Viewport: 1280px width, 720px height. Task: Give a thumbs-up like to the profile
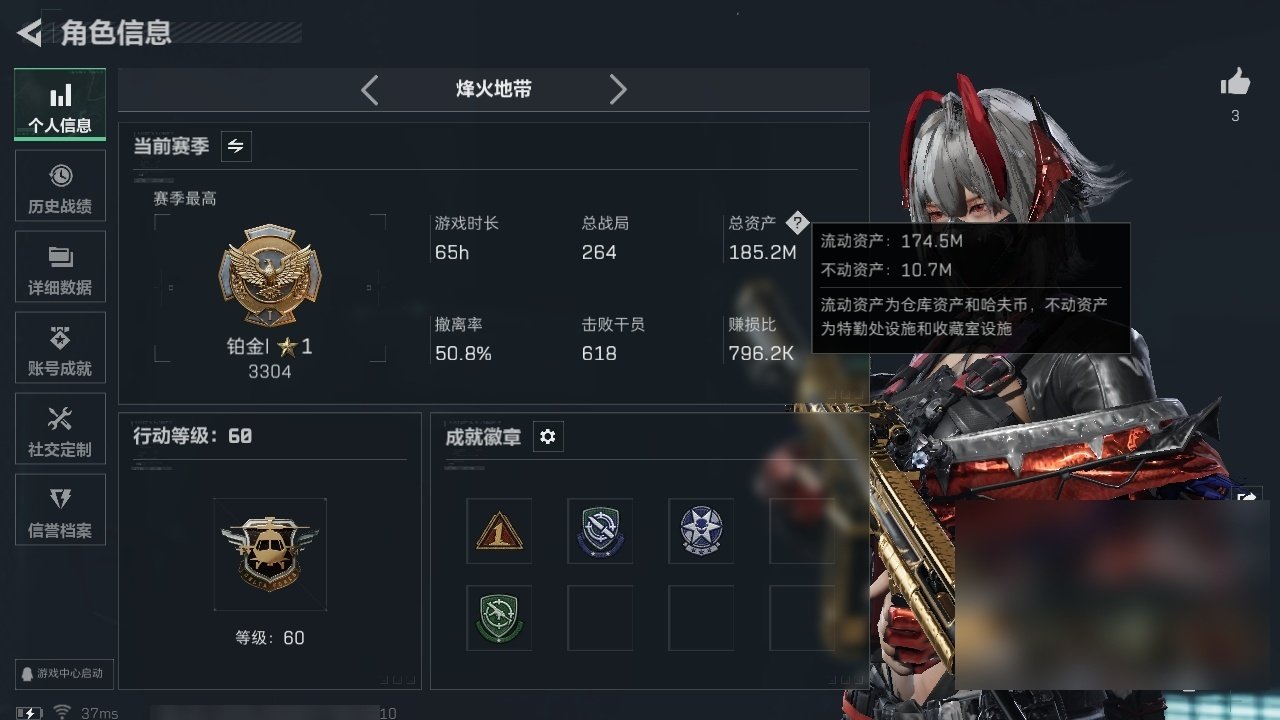(x=1235, y=83)
